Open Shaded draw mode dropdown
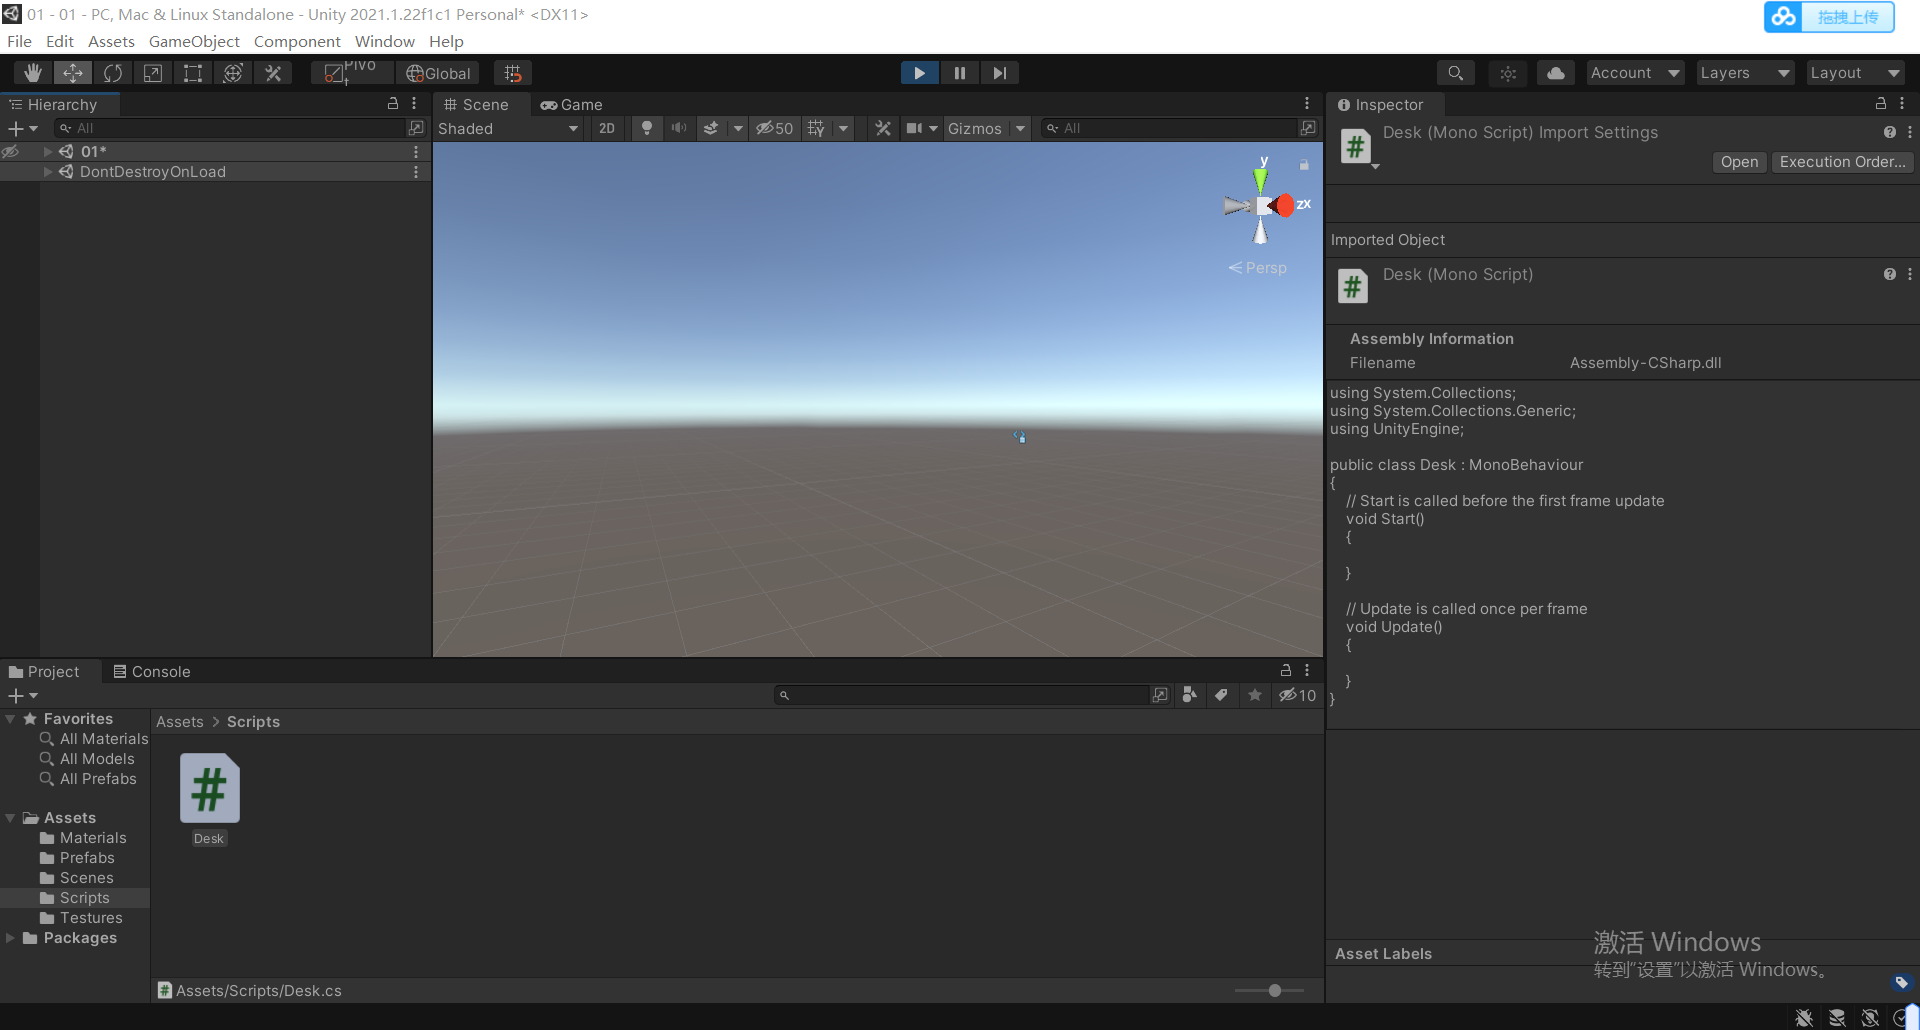This screenshot has width=1920, height=1030. click(x=508, y=128)
